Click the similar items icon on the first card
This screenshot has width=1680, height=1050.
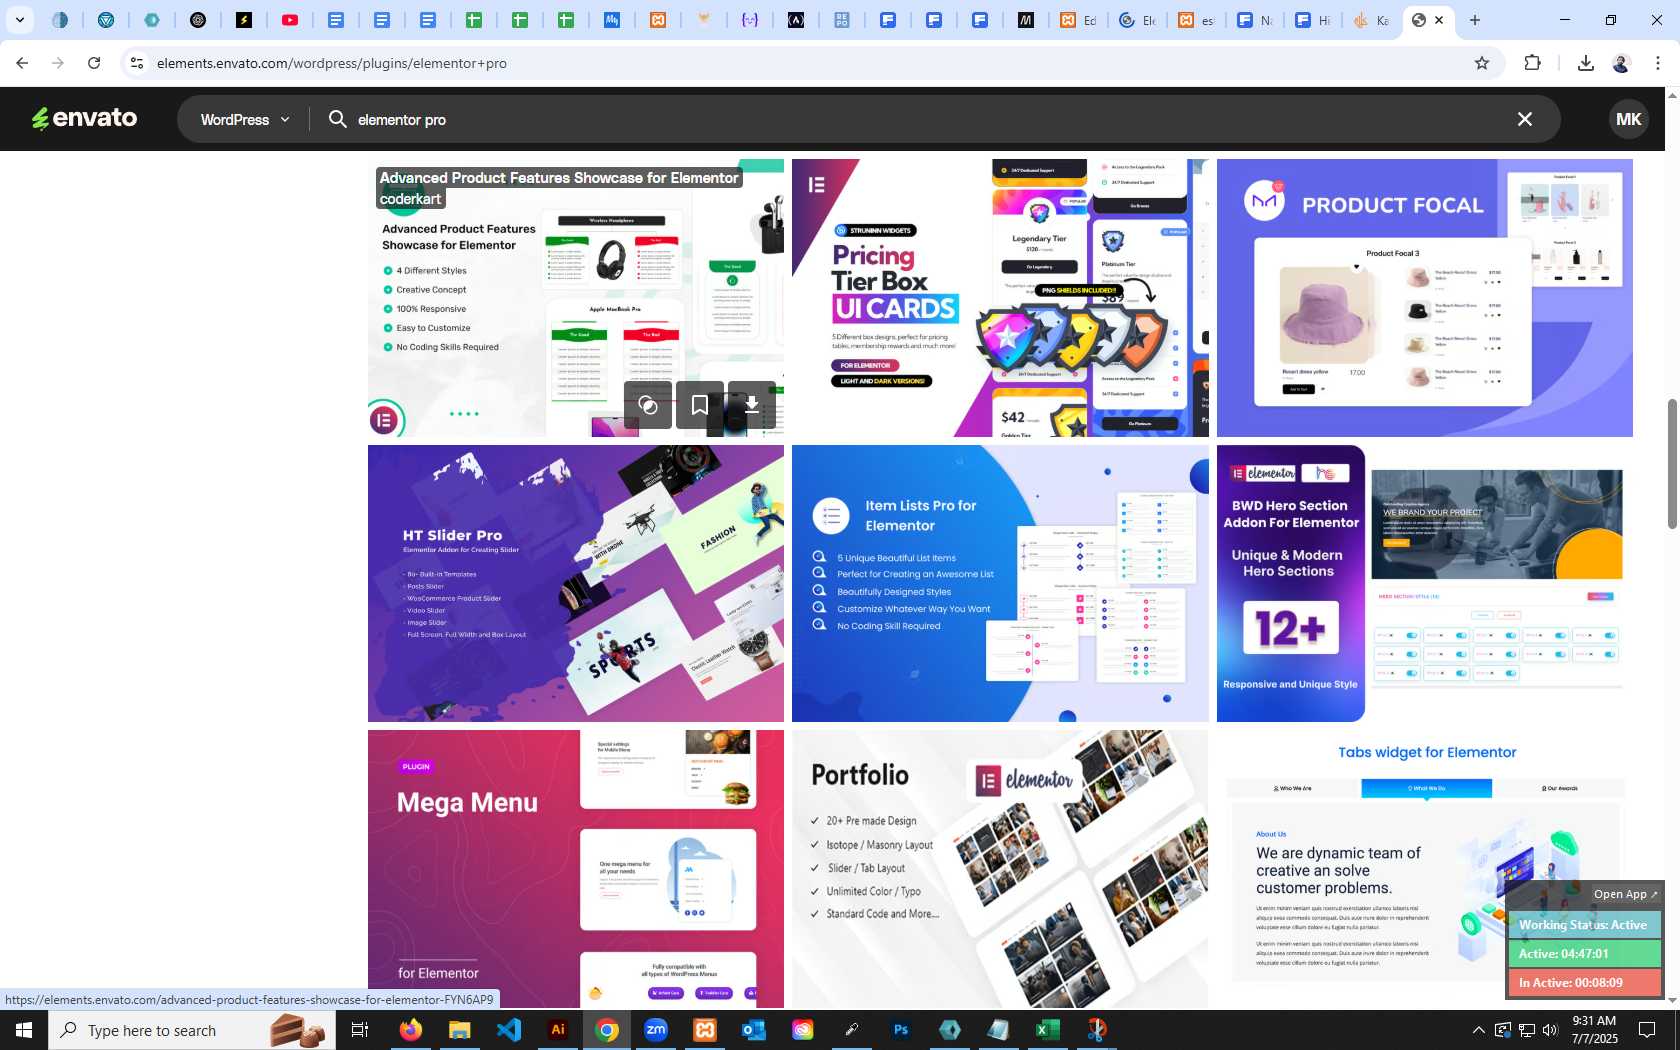[648, 405]
